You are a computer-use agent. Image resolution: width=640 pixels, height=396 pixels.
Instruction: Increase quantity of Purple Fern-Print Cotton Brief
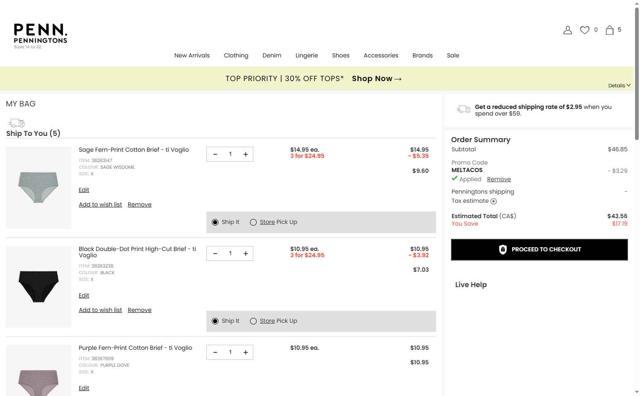[x=245, y=352]
